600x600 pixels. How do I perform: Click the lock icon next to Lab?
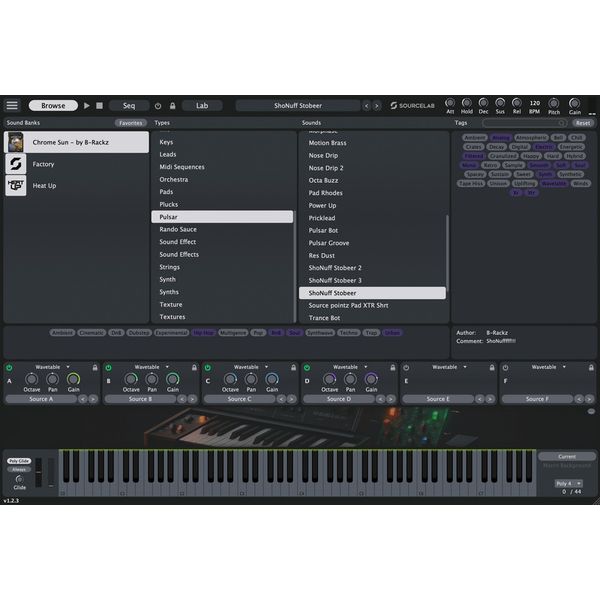tap(173, 106)
